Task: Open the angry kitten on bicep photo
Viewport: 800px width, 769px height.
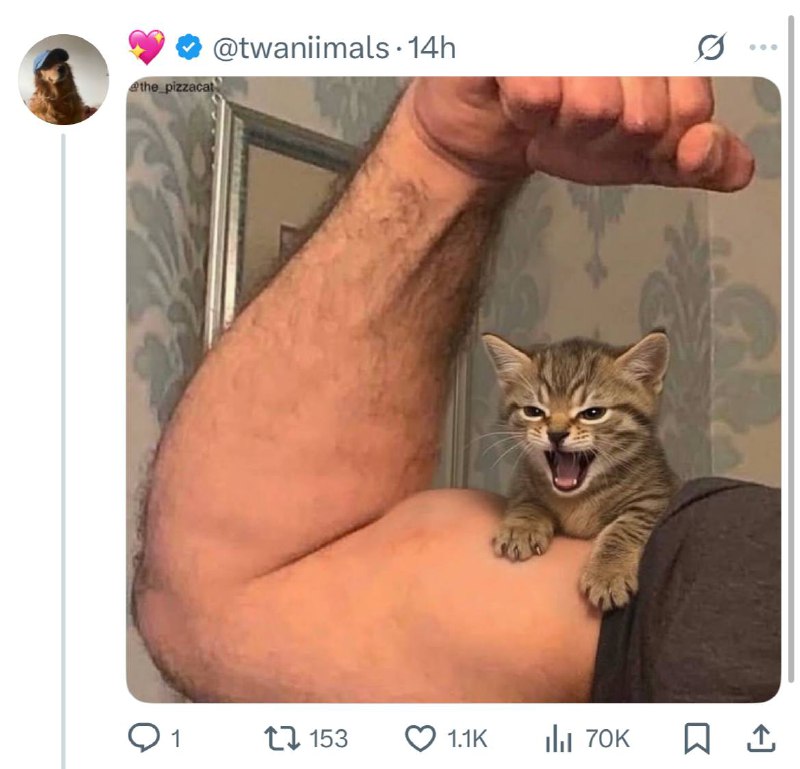Action: pos(454,389)
